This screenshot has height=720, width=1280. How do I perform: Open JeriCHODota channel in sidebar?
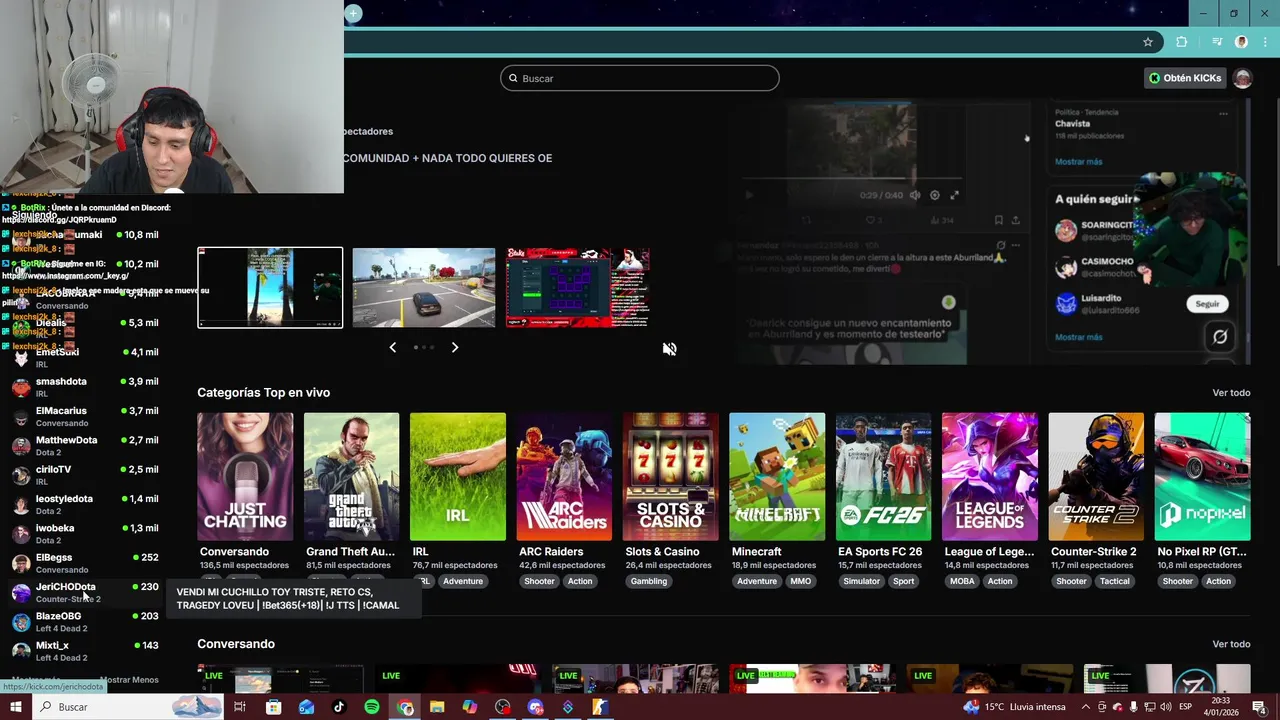click(x=85, y=592)
